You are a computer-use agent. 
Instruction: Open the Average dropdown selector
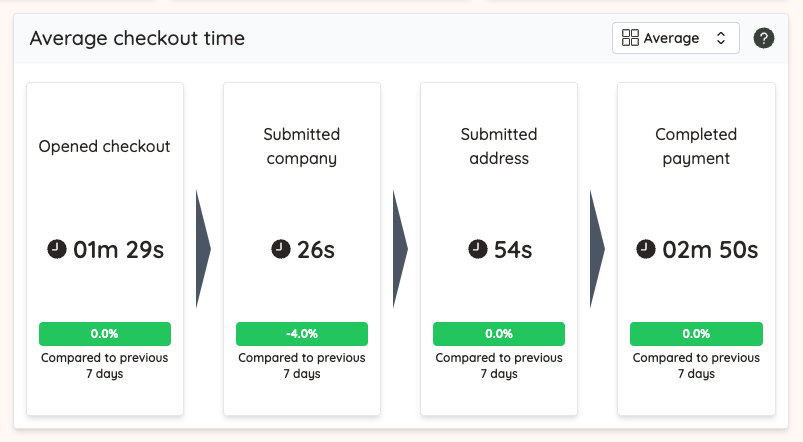coord(675,38)
